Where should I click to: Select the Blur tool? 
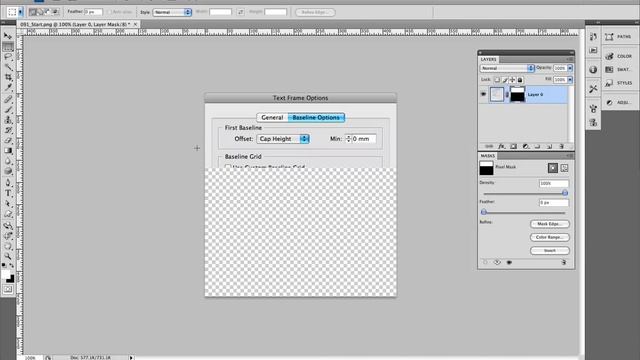[8, 161]
